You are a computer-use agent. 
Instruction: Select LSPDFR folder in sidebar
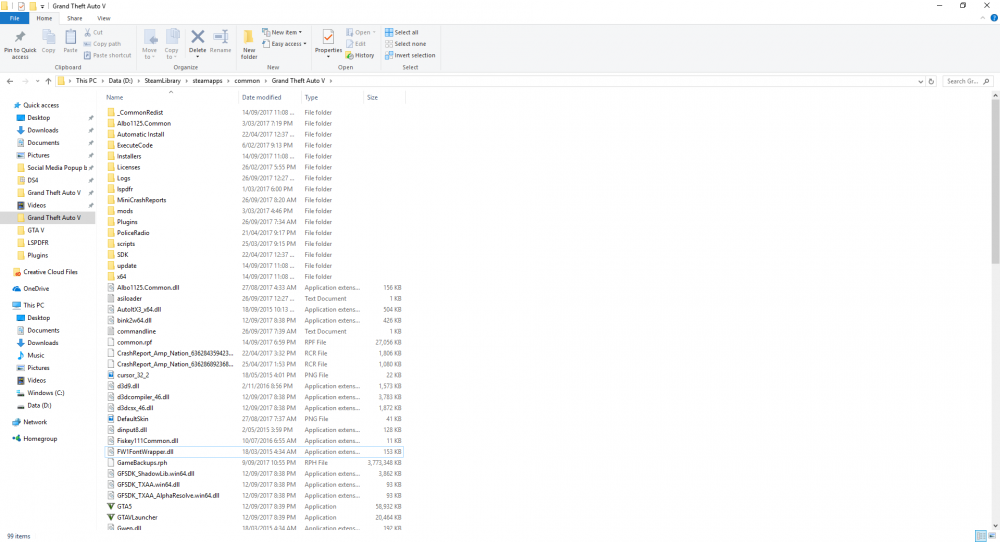pyautogui.click(x=38, y=243)
